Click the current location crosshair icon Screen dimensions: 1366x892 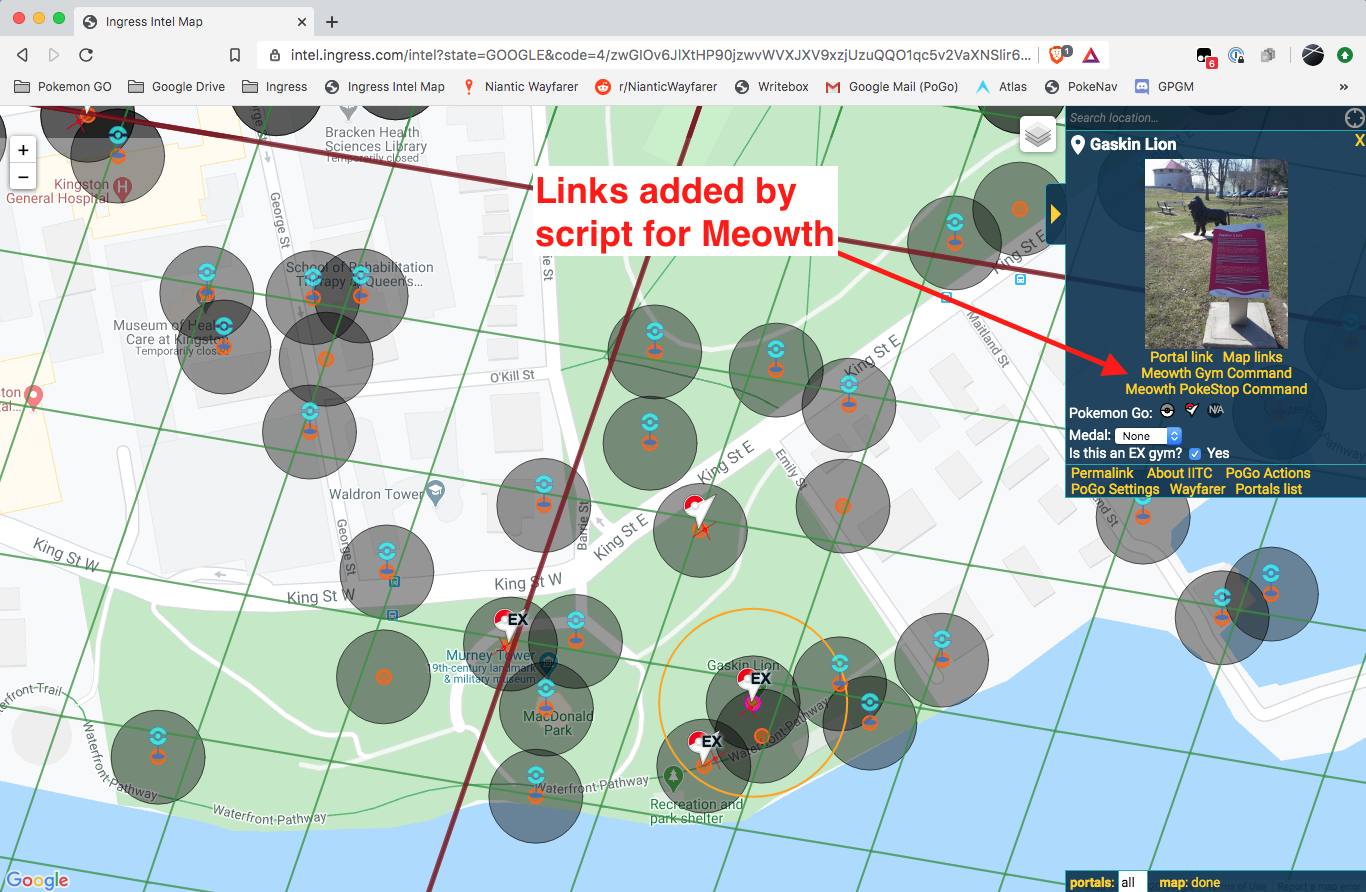pos(1354,118)
